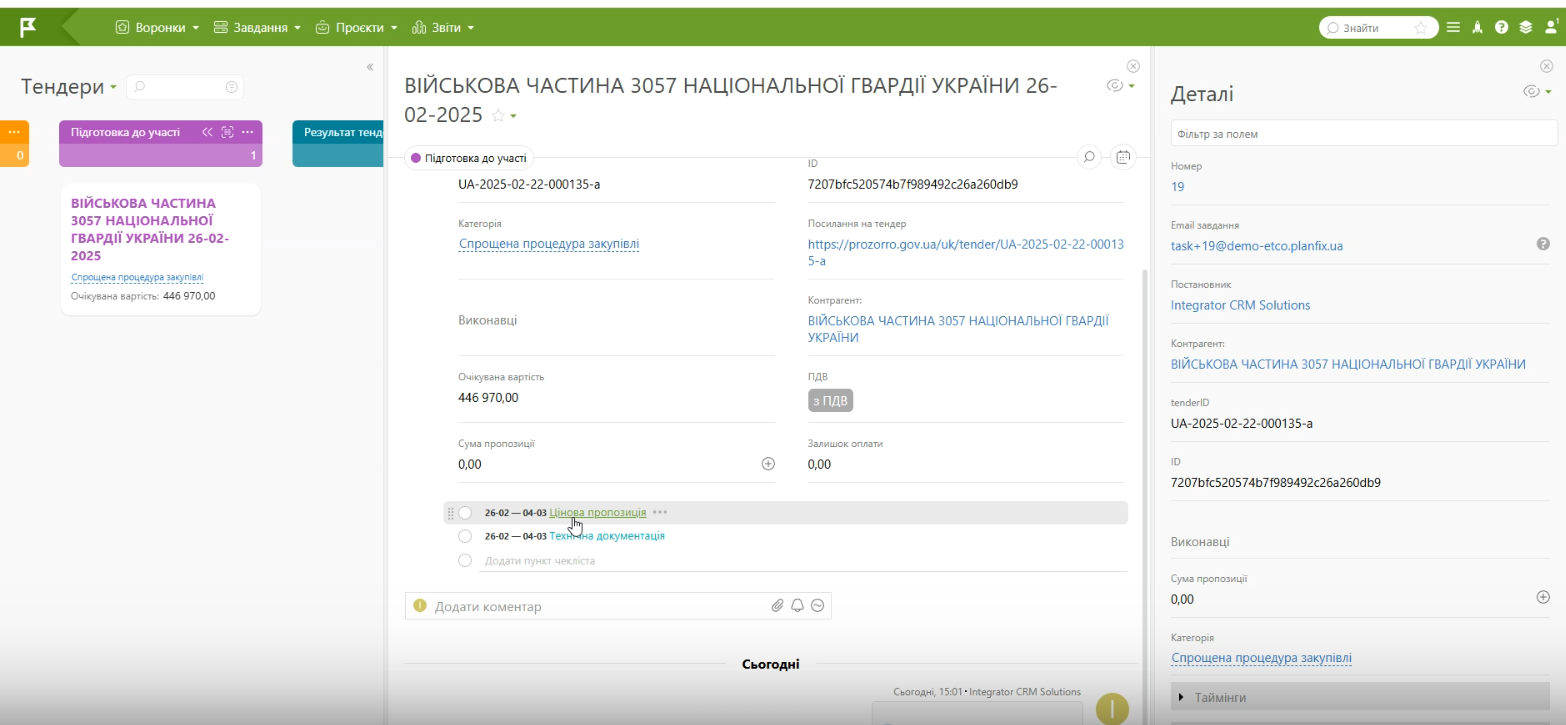Click the rocket icon in top bar
Viewport: 1566px width, 725px height.
(1477, 28)
